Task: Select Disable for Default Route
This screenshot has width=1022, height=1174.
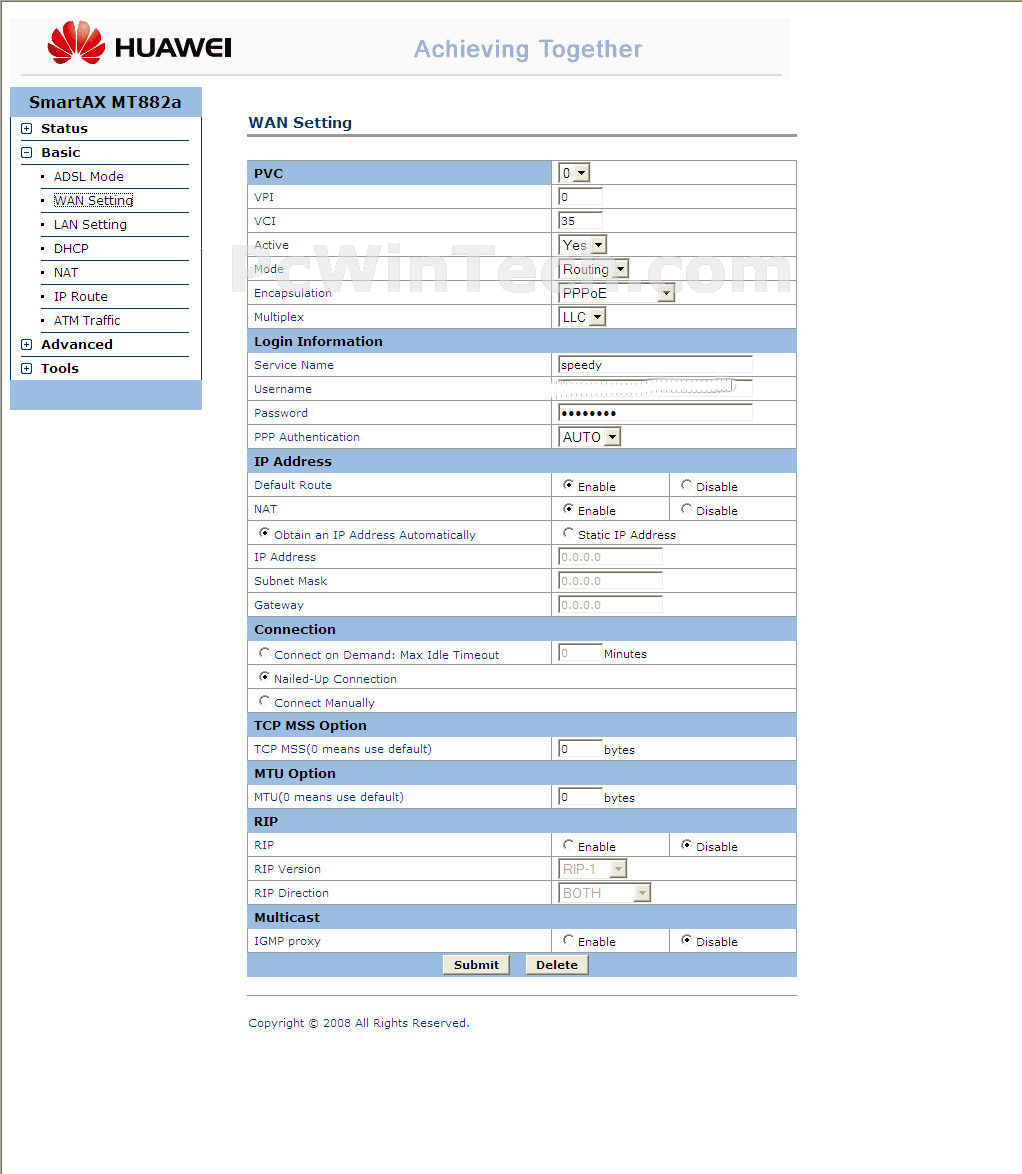Action: pyautogui.click(x=687, y=485)
